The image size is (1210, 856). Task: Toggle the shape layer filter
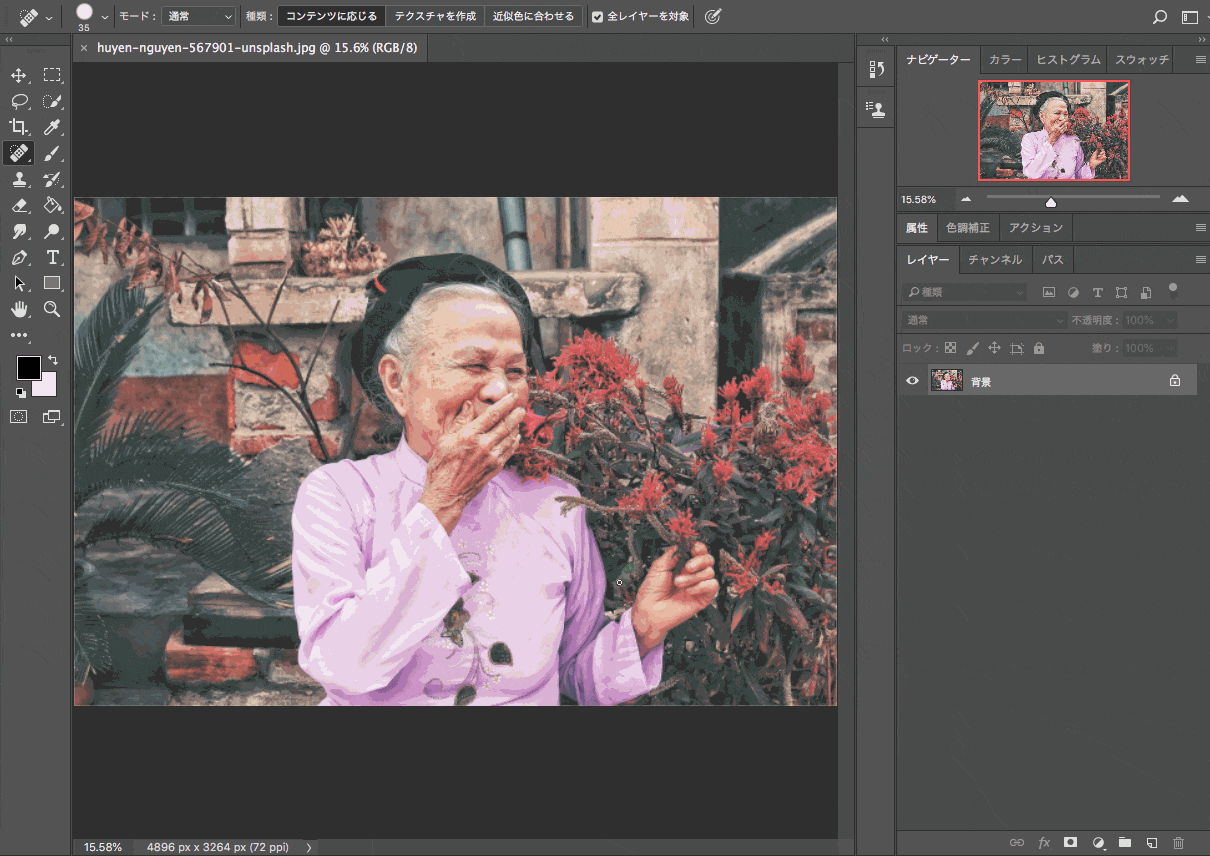[x=1121, y=292]
